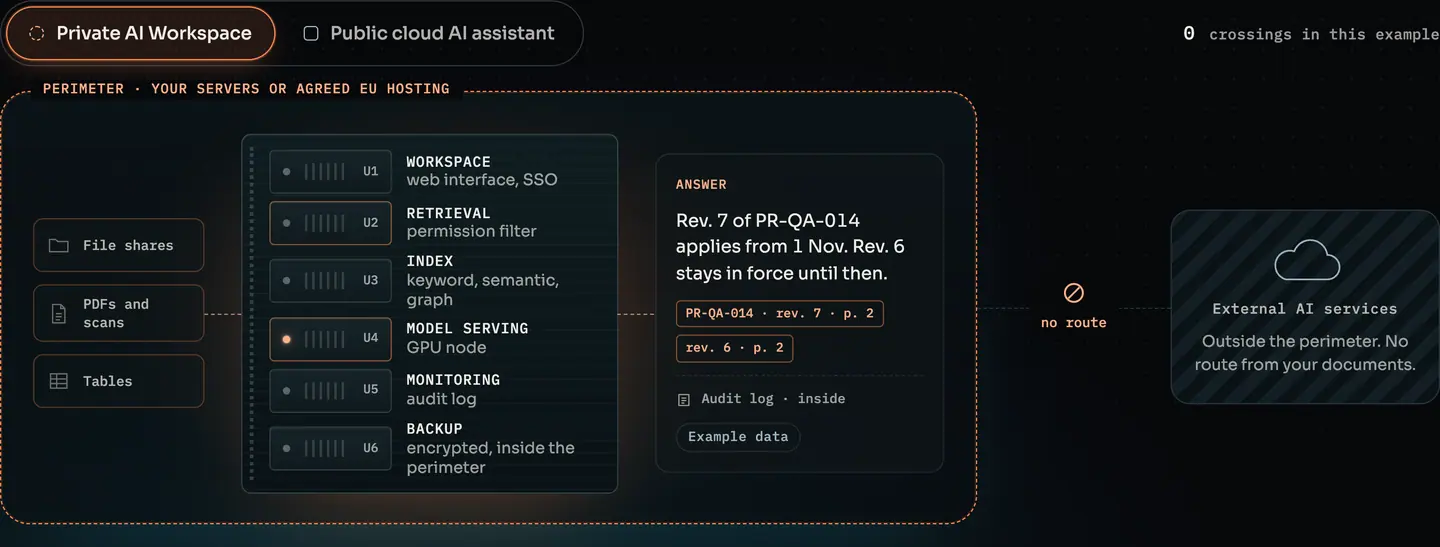Select server unit U2
Viewport: 1440px width, 547px height.
330,223
